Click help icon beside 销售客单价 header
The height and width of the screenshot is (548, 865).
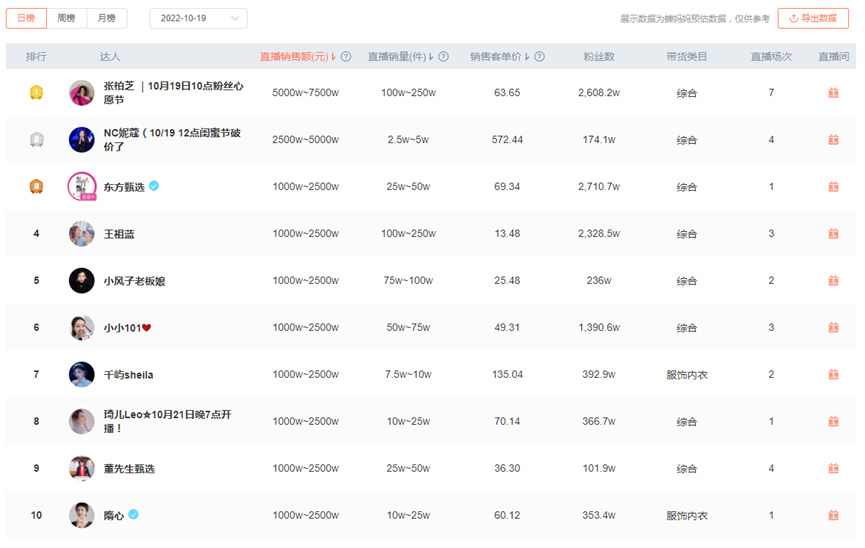point(539,57)
